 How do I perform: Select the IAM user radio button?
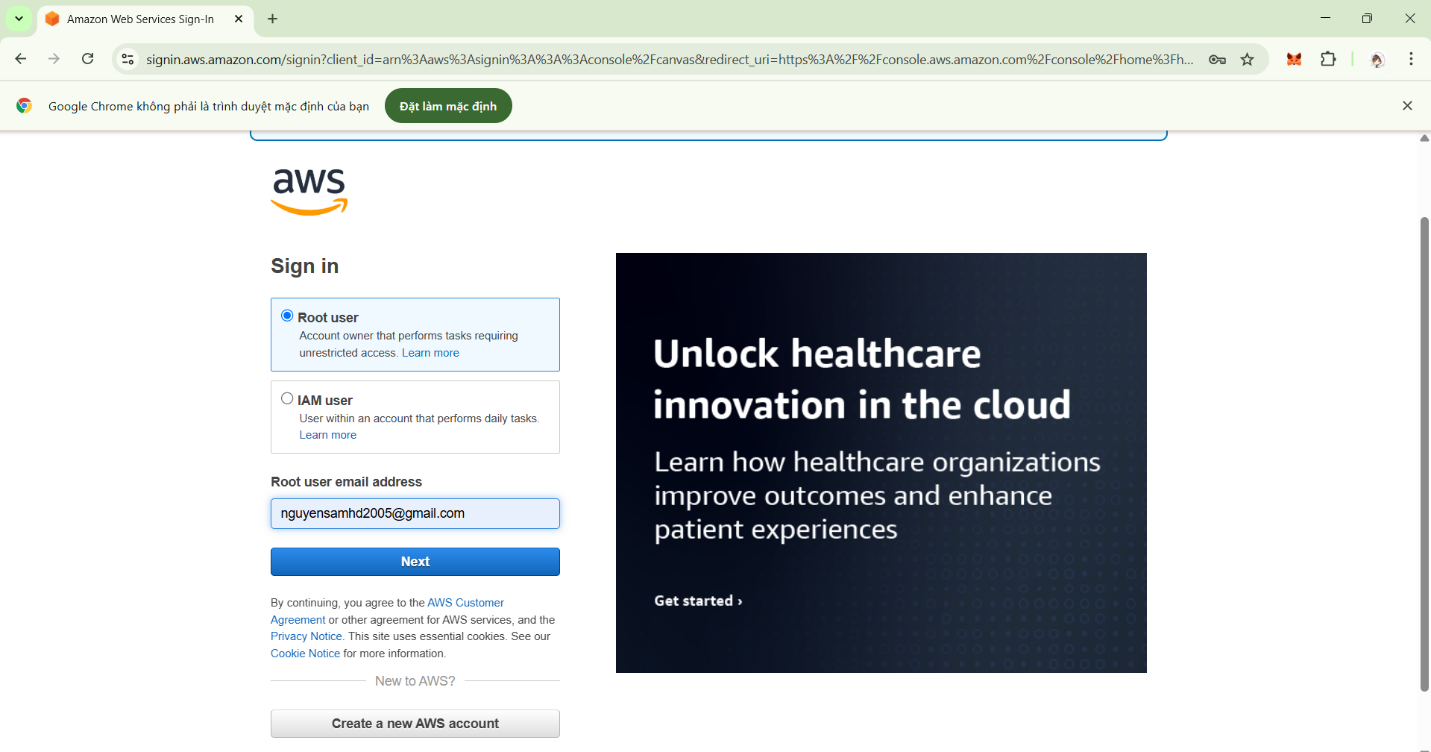click(287, 396)
